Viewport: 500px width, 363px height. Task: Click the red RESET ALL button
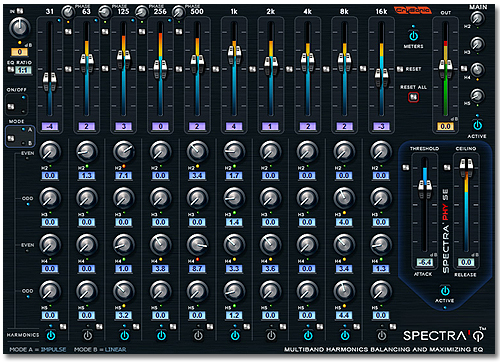pos(413,97)
